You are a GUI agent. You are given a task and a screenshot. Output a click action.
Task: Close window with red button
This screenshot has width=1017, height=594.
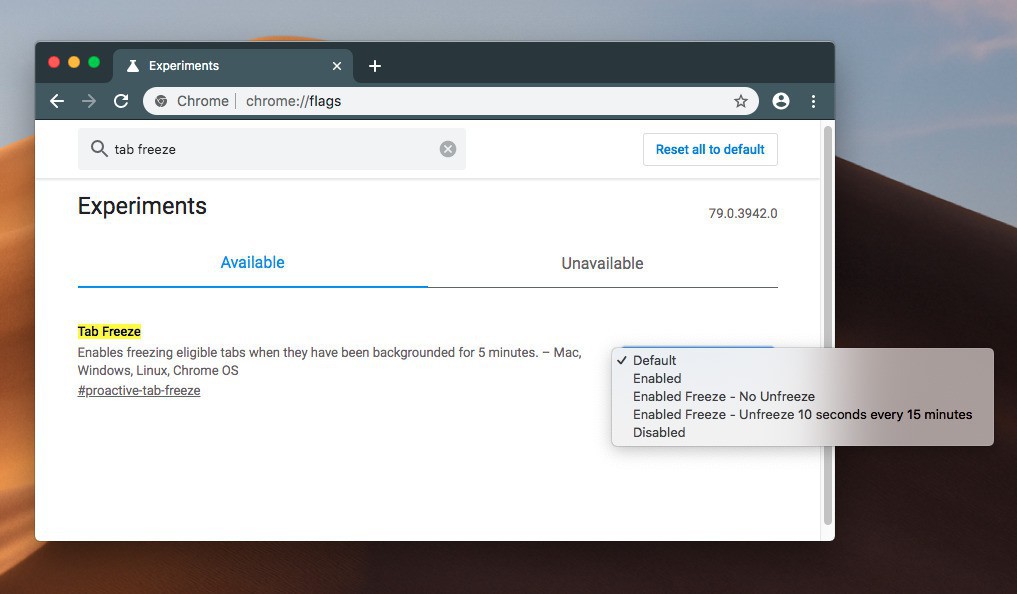(x=54, y=62)
